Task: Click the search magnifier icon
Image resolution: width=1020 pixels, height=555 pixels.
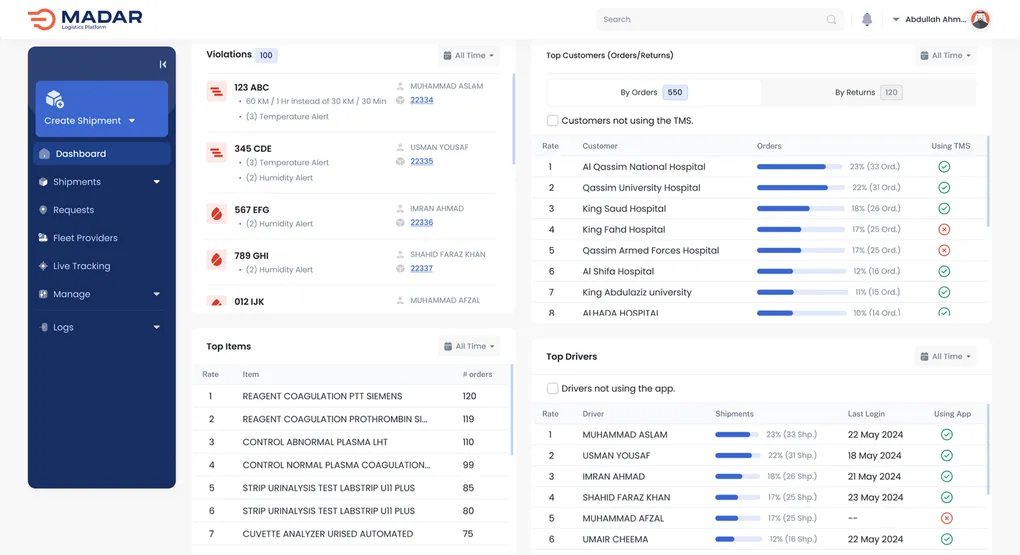Action: point(831,19)
